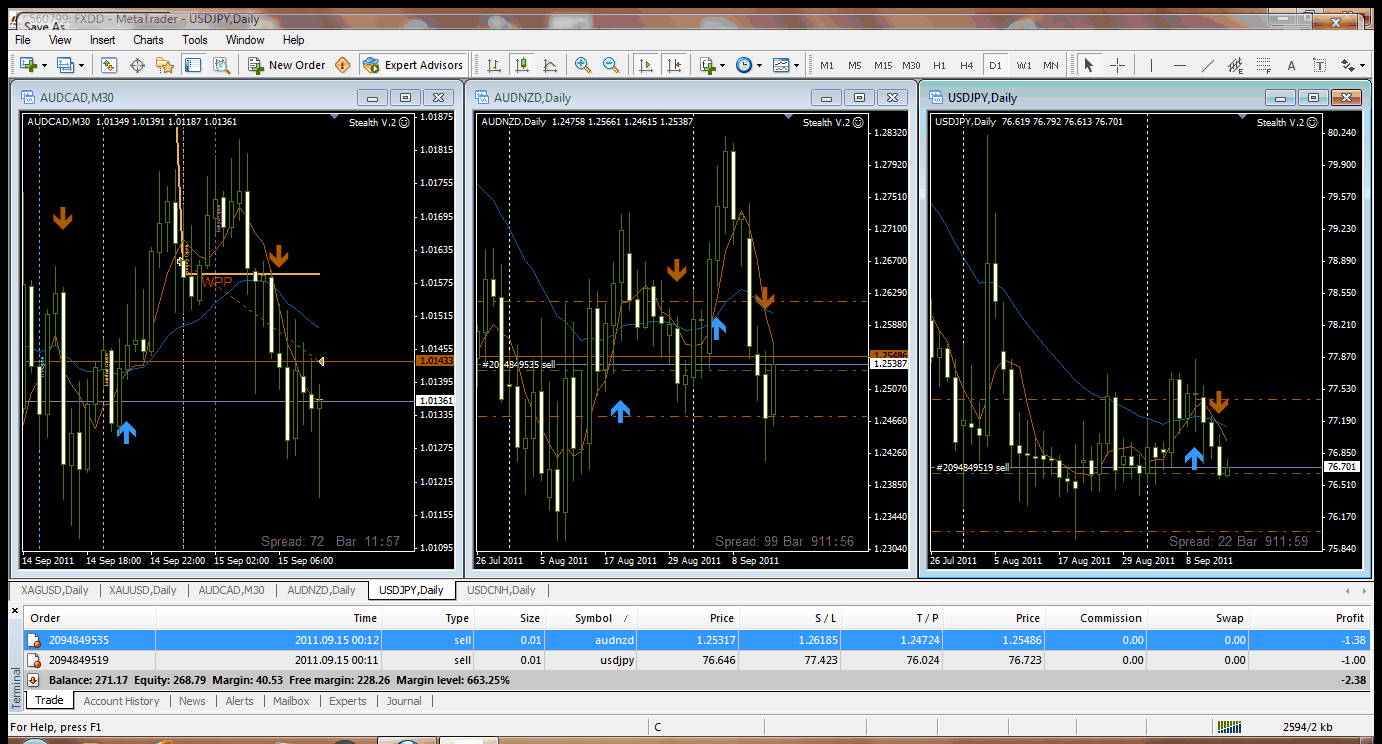Image resolution: width=1382 pixels, height=744 pixels.
Task: Click the Periods clock icon
Action: pyautogui.click(x=744, y=65)
